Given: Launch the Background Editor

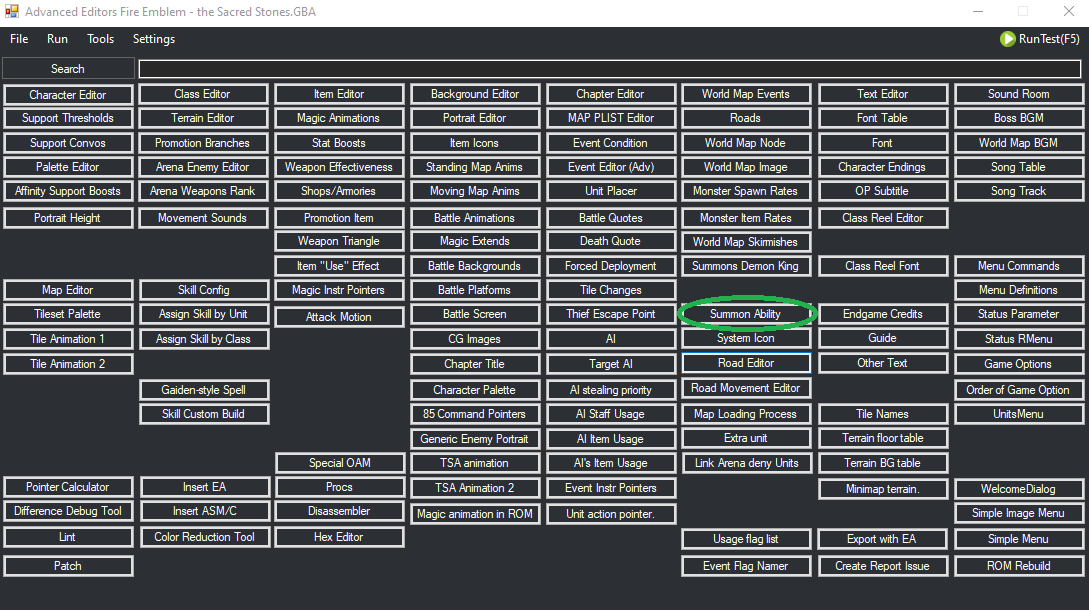Looking at the screenshot, I should tap(474, 94).
